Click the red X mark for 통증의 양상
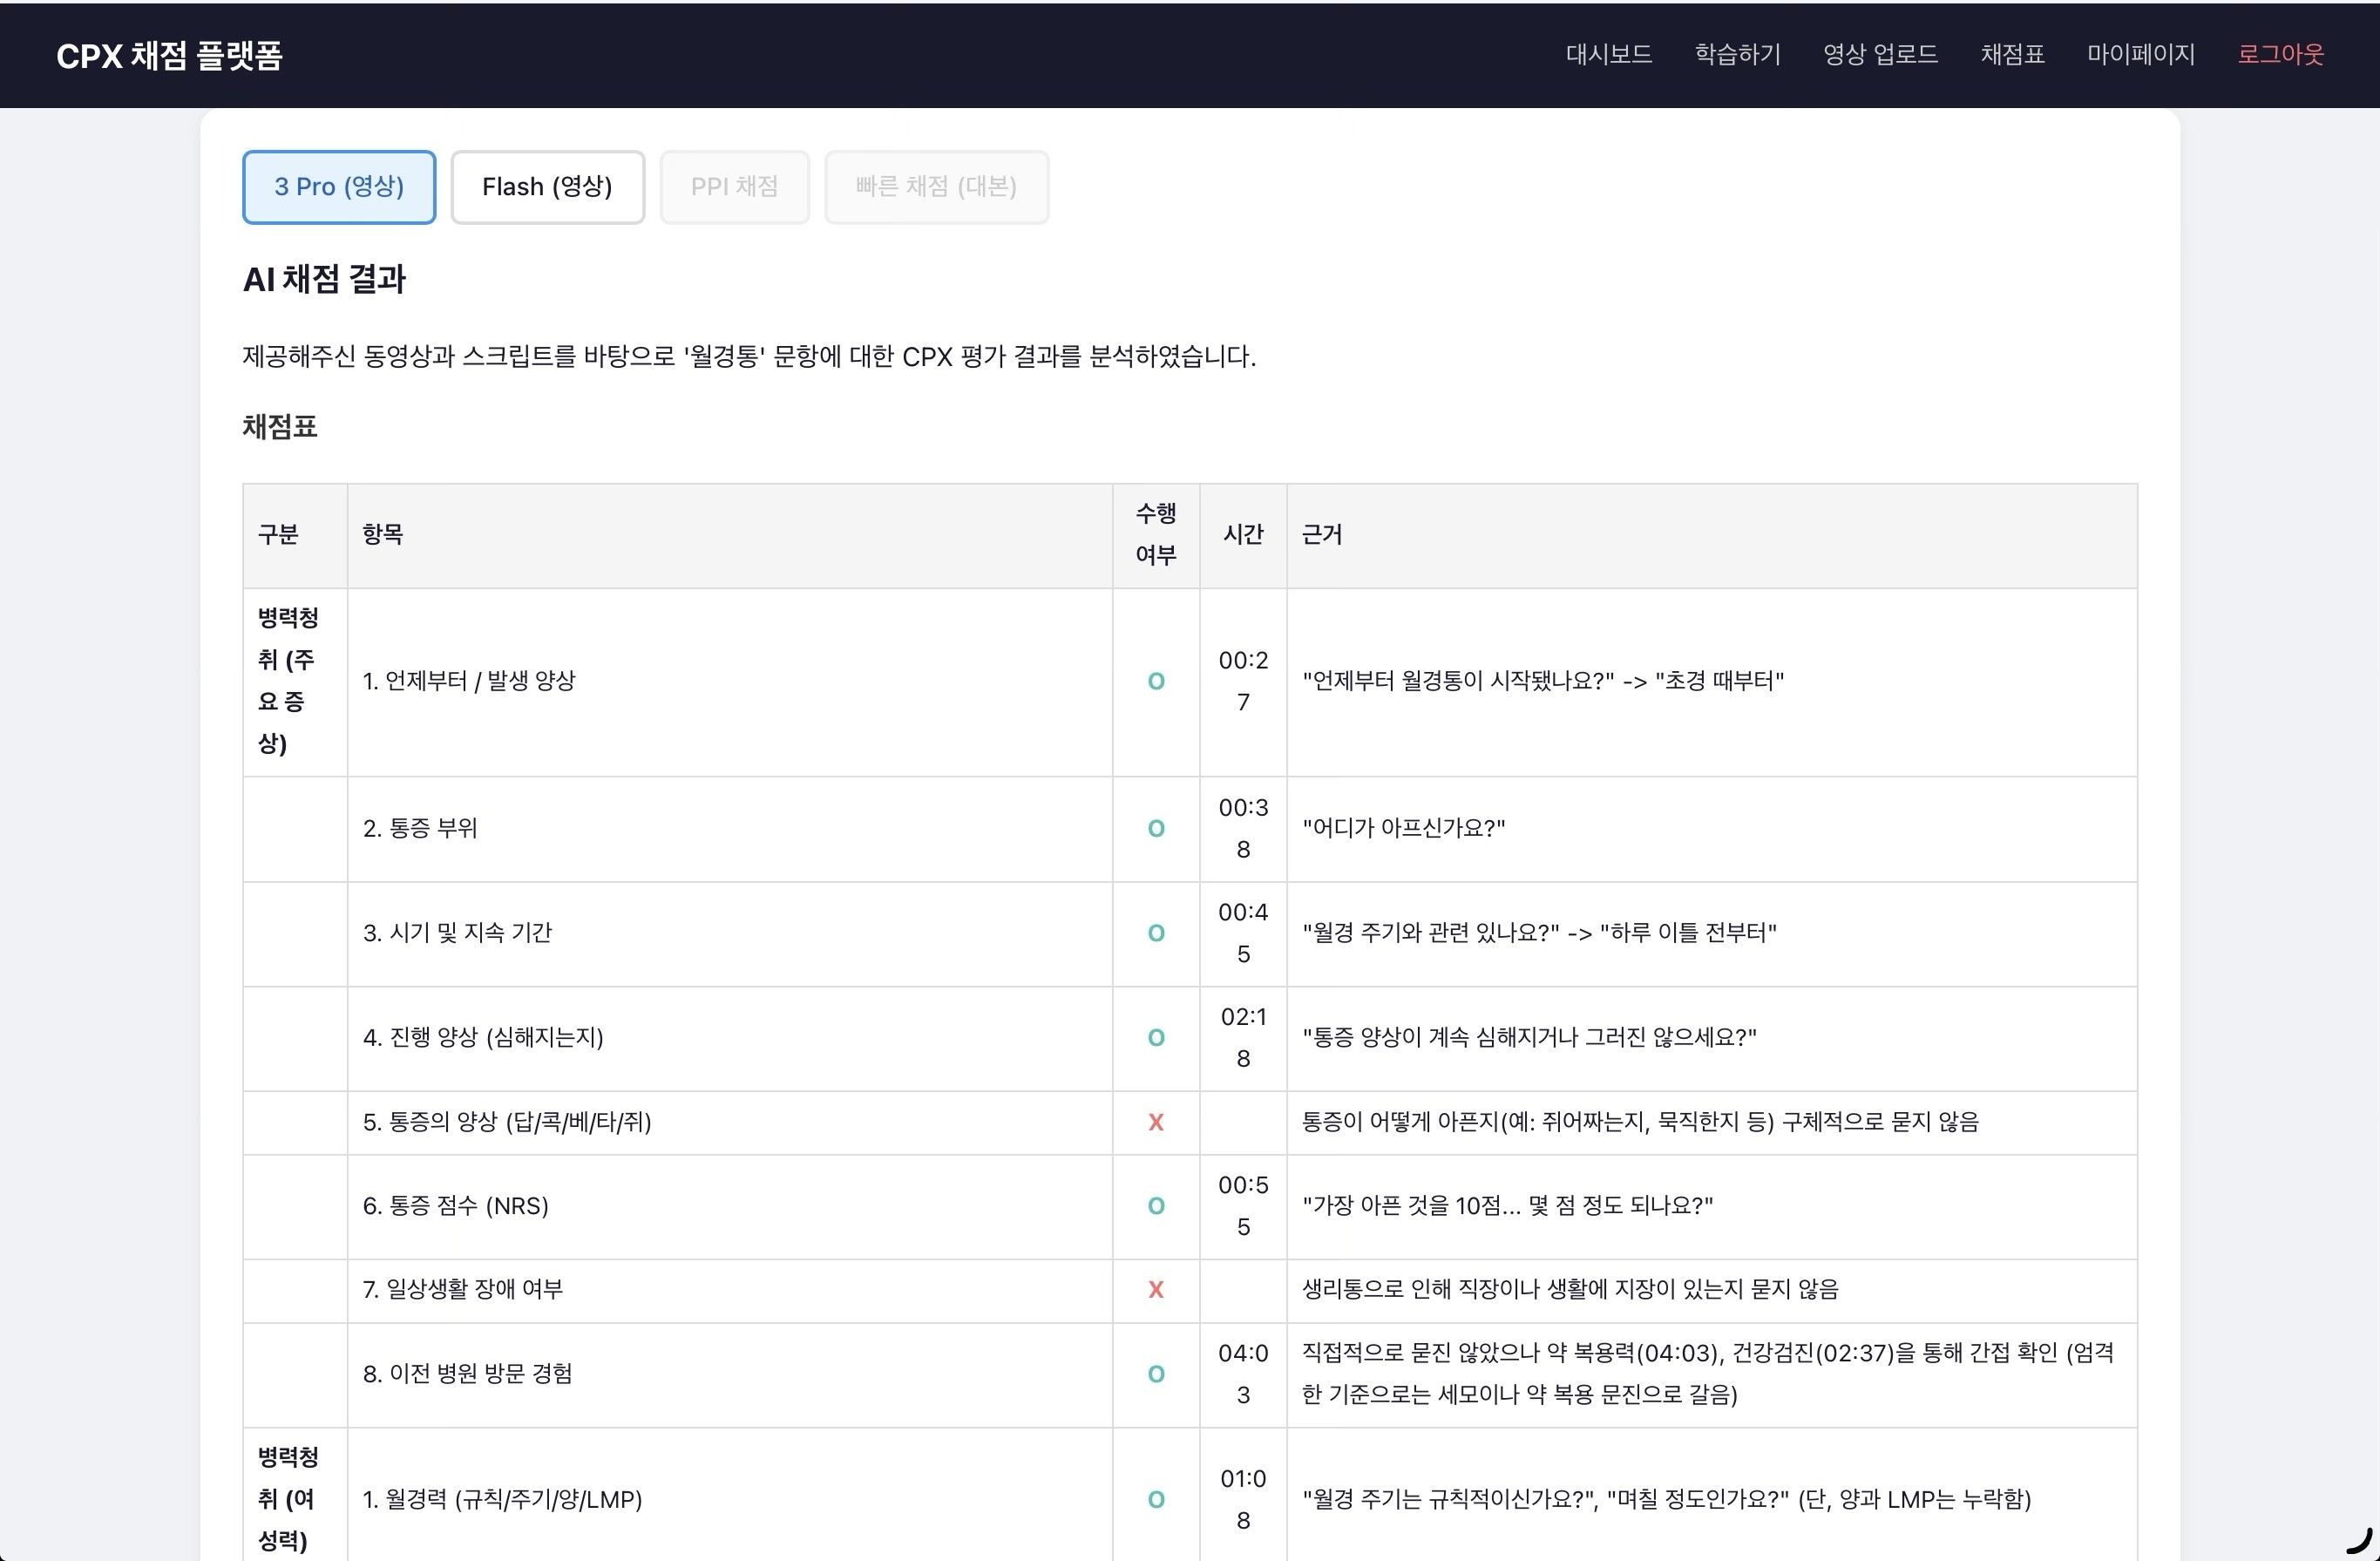The height and width of the screenshot is (1561, 2380). click(1156, 1122)
